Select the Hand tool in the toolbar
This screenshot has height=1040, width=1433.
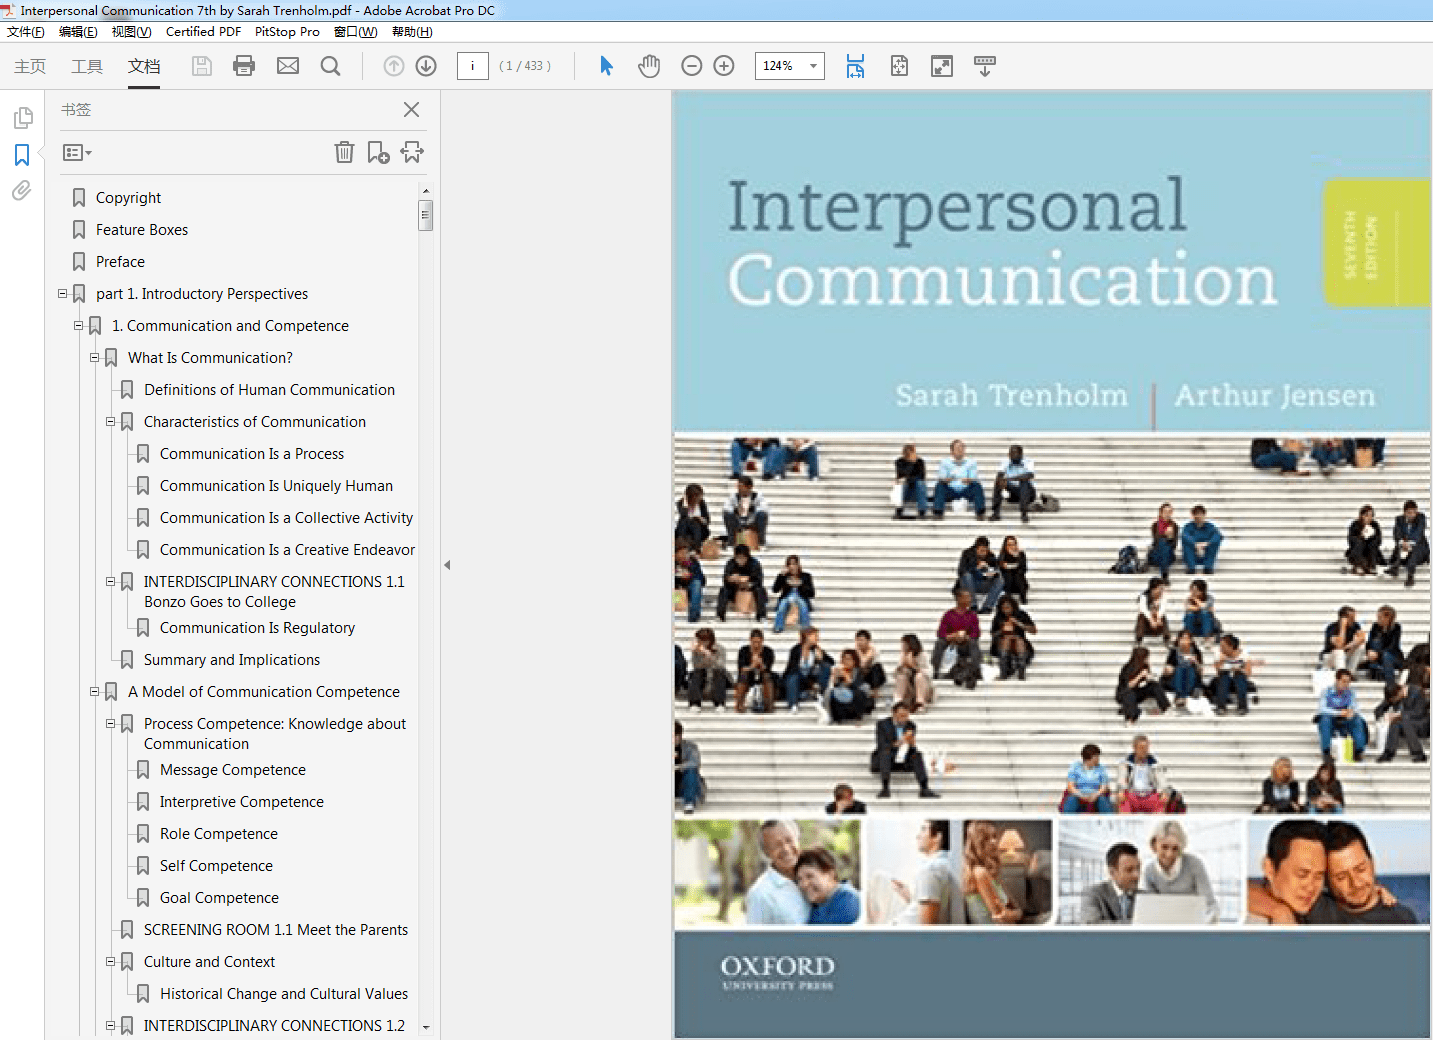tap(649, 66)
